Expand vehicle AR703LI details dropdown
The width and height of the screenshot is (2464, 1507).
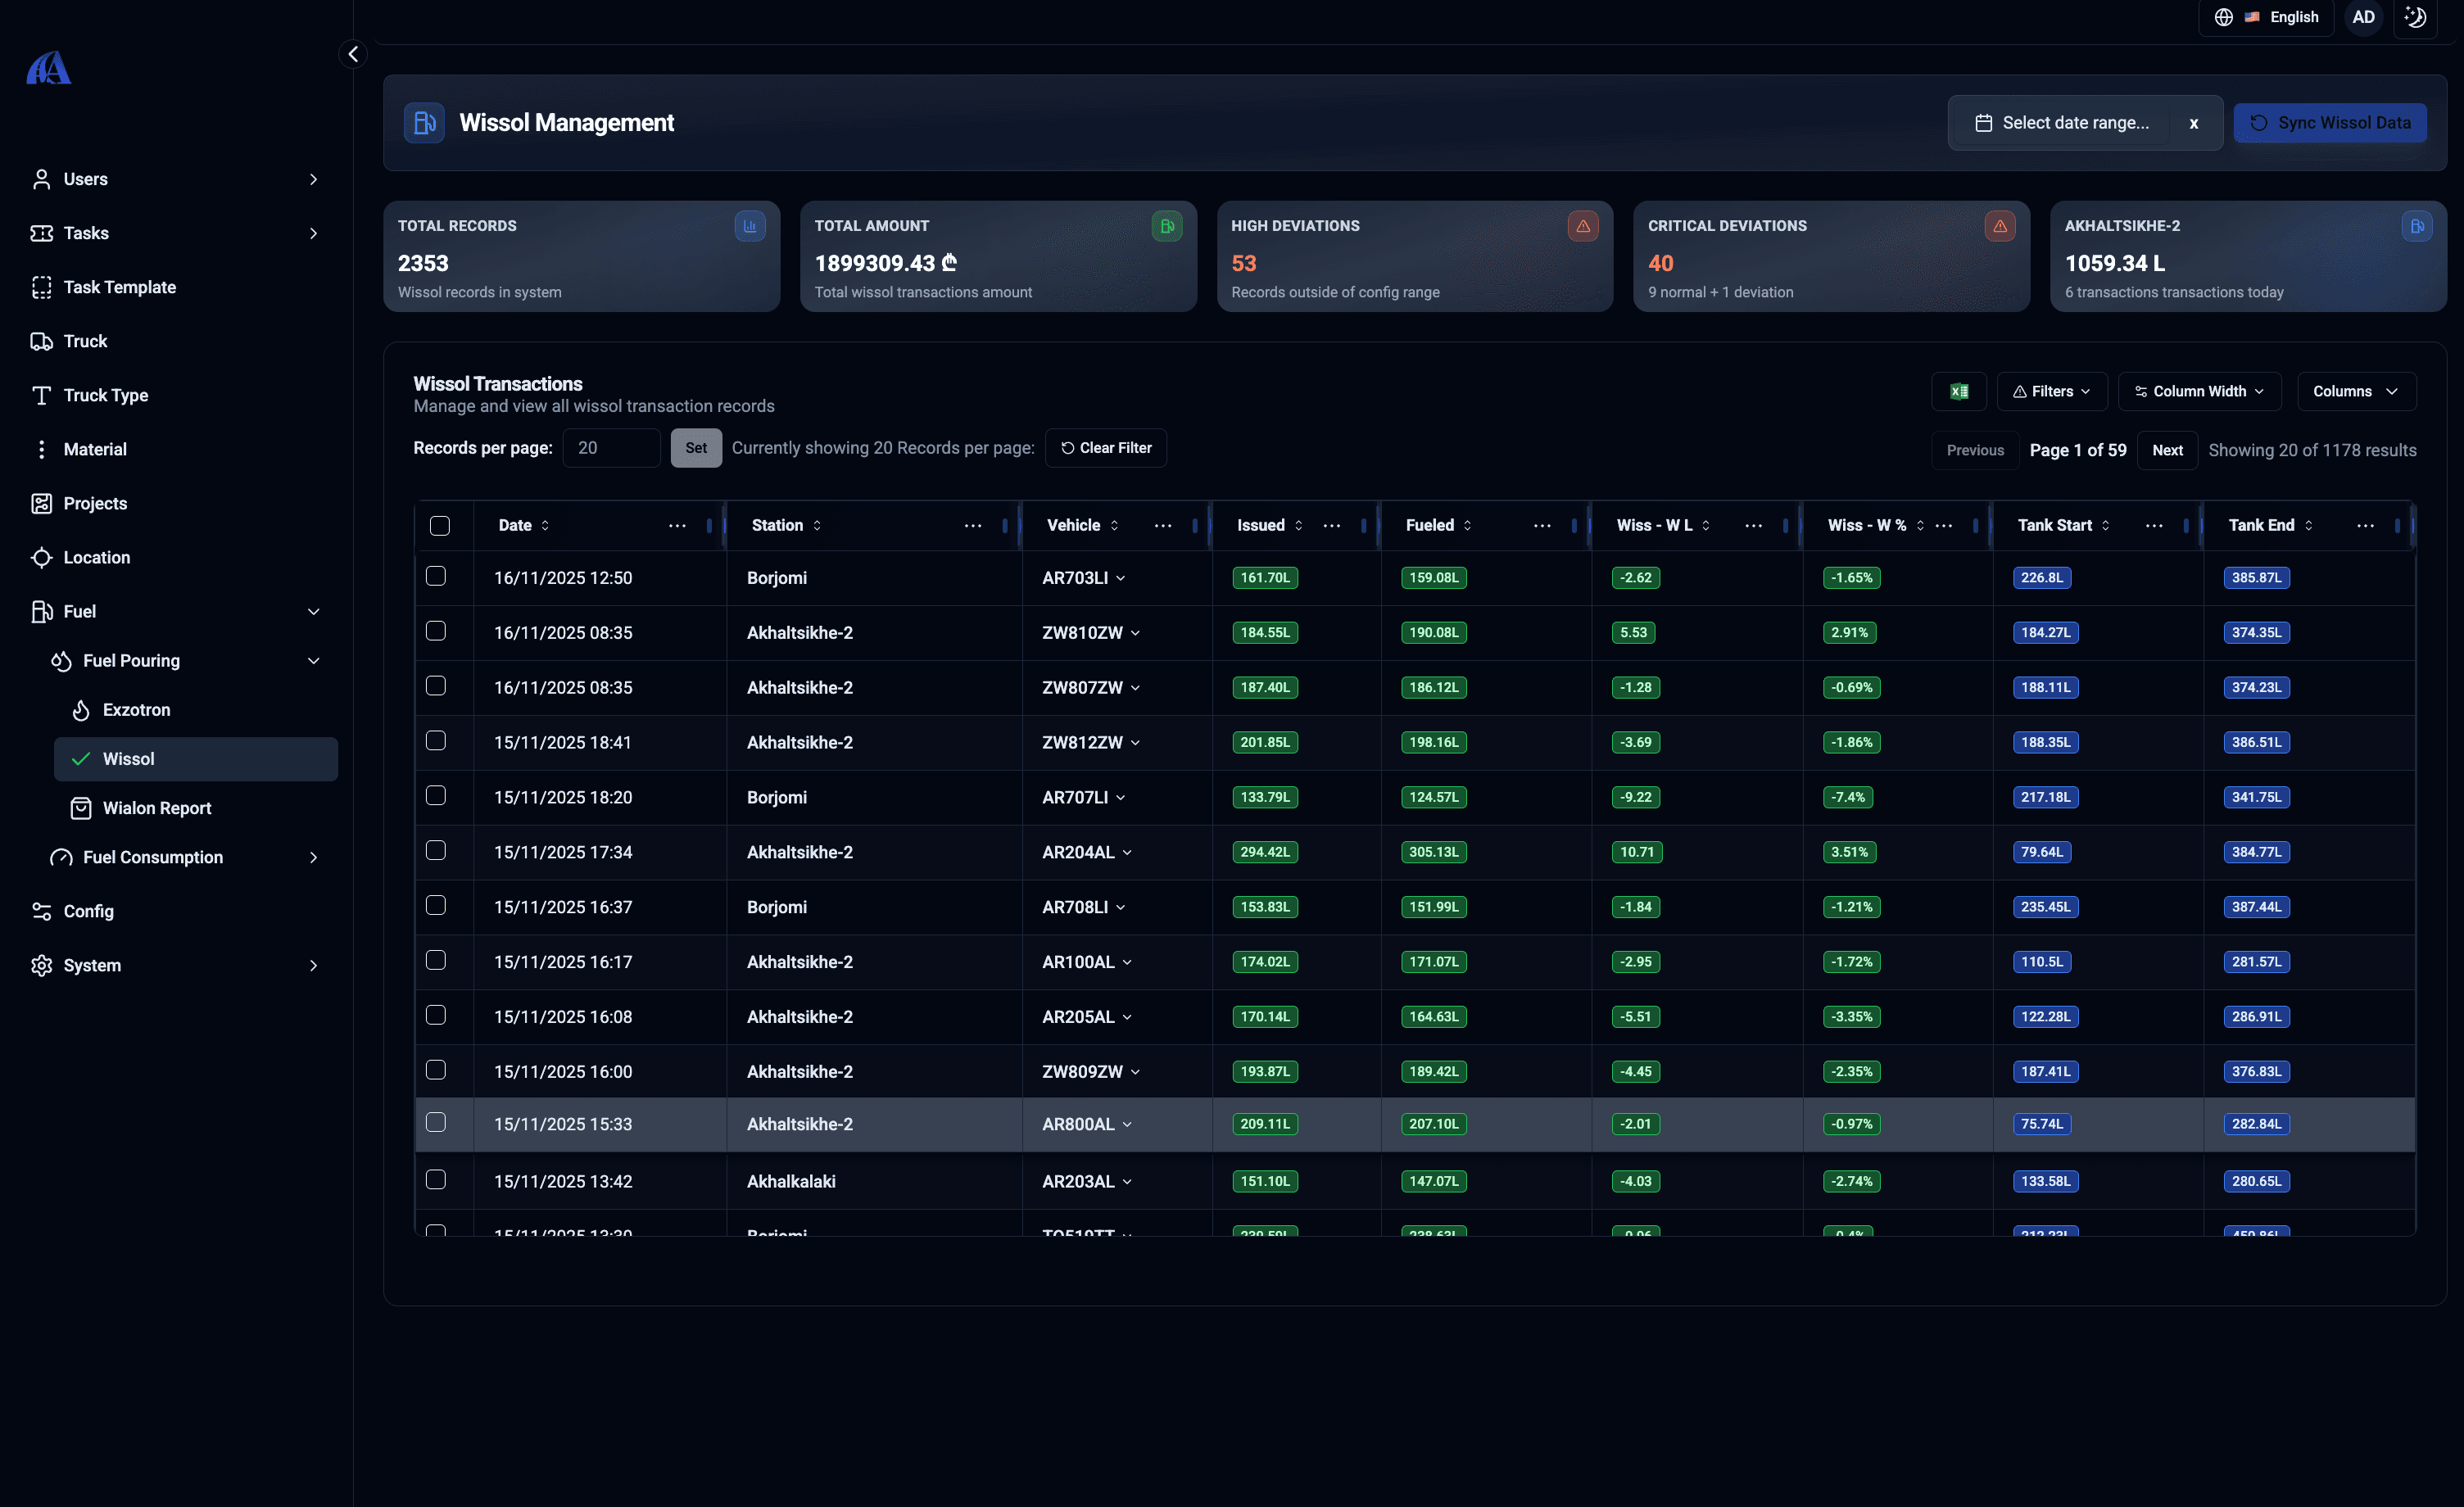(x=1121, y=578)
